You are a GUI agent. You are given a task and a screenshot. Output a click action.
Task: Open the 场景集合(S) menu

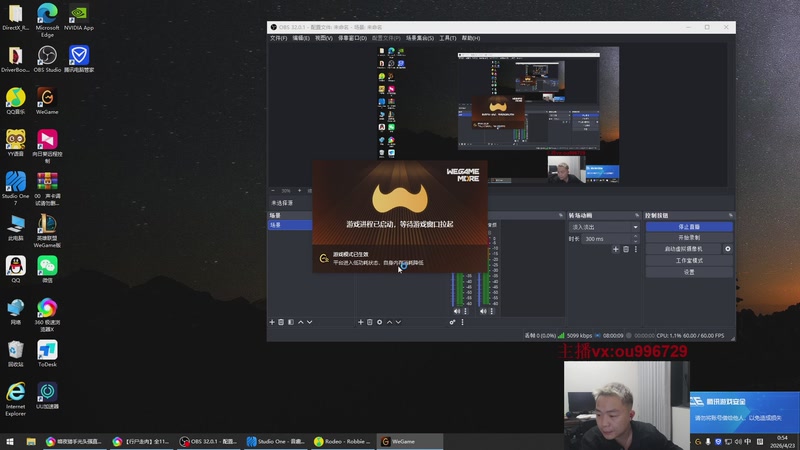(420, 38)
